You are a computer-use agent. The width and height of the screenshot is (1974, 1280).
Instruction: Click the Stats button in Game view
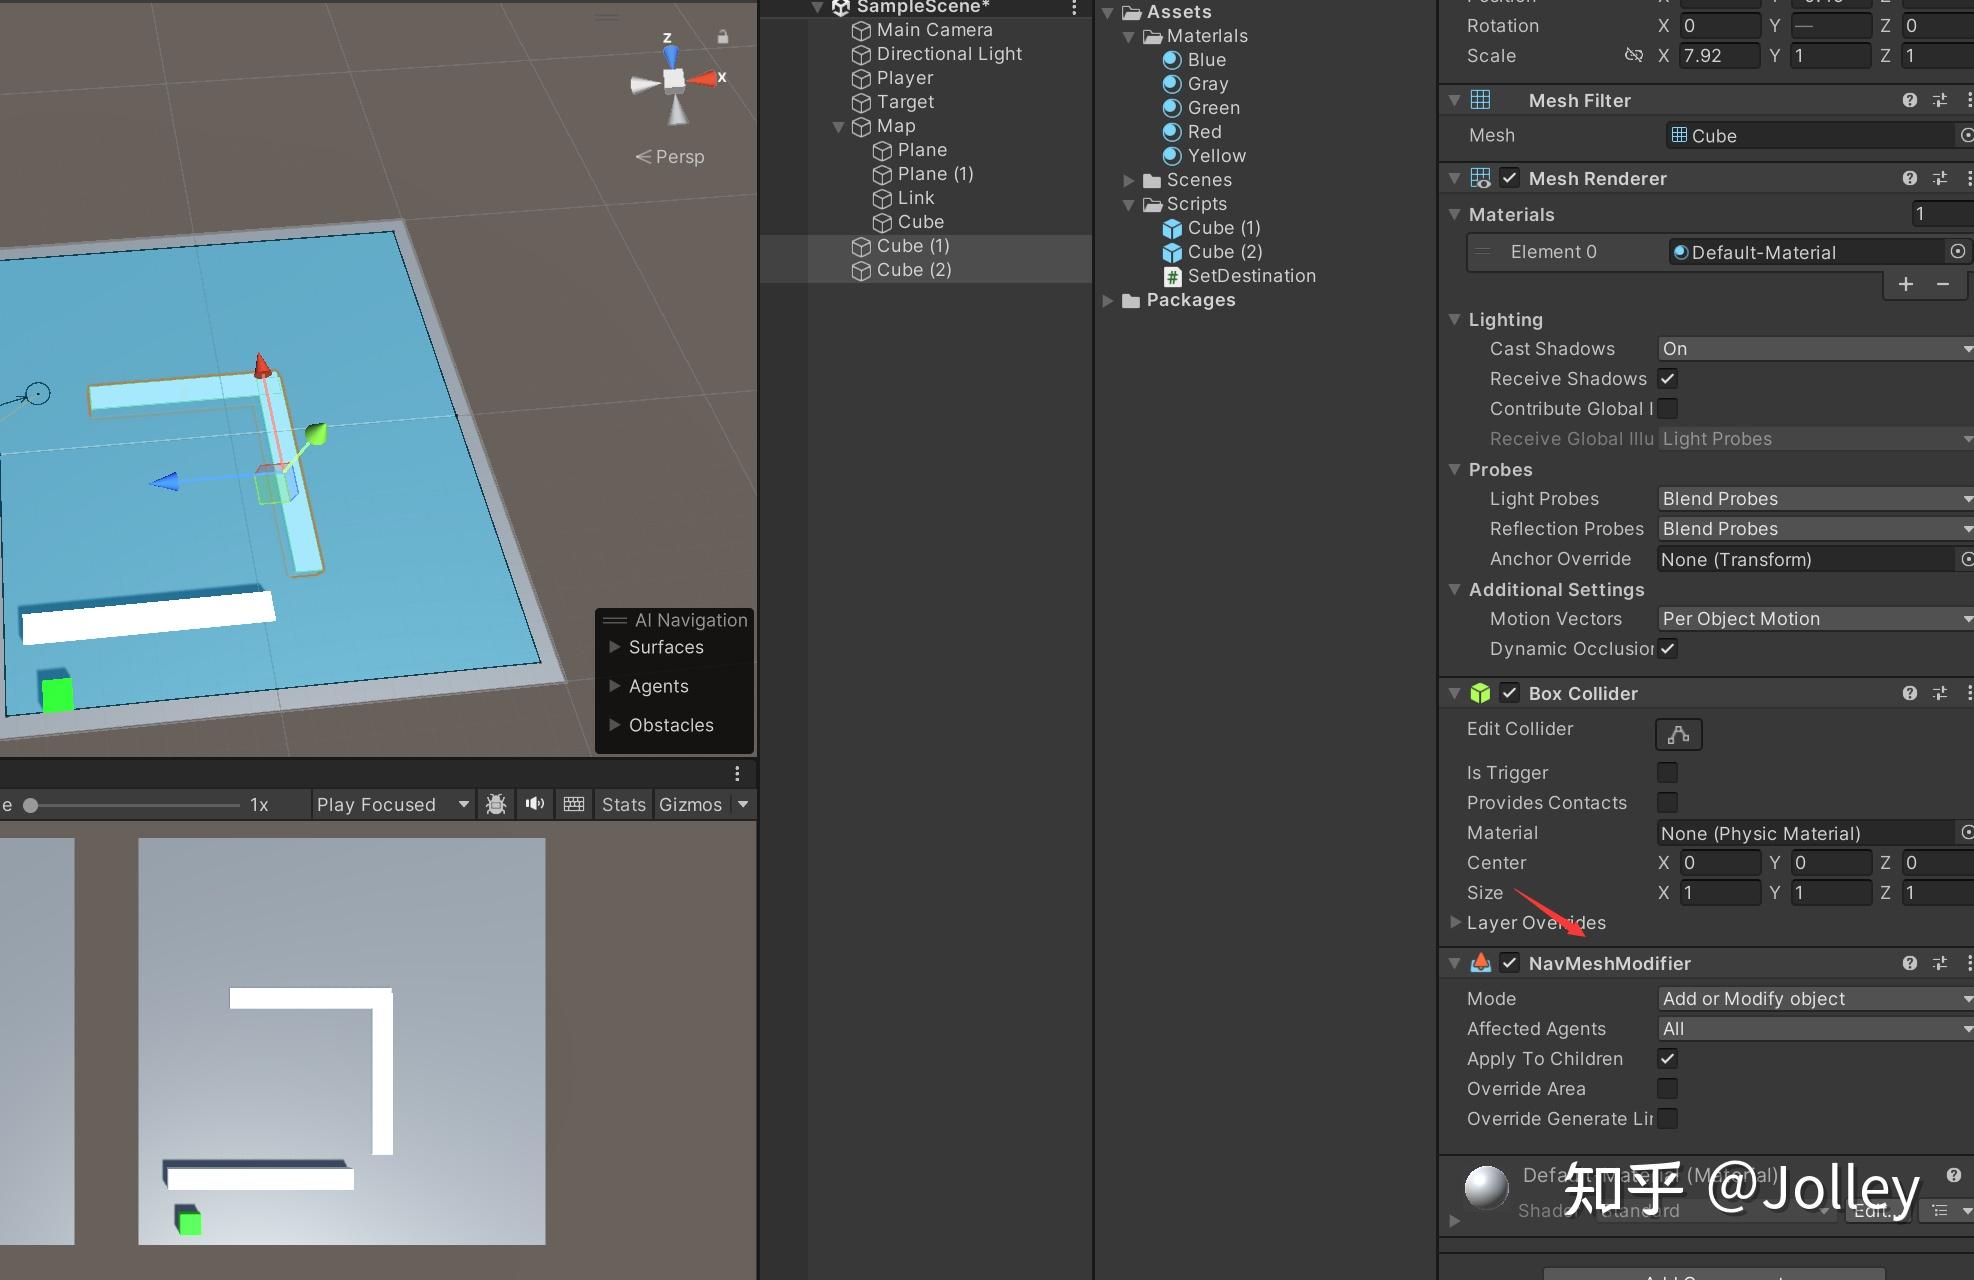[624, 804]
